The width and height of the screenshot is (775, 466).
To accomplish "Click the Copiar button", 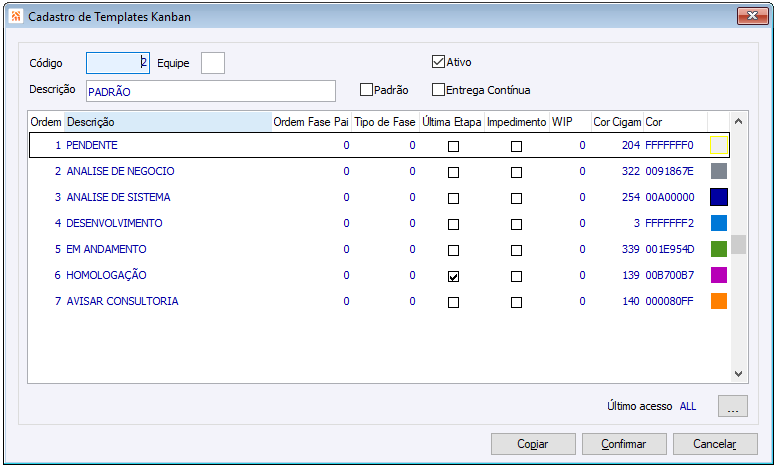I will [533, 444].
